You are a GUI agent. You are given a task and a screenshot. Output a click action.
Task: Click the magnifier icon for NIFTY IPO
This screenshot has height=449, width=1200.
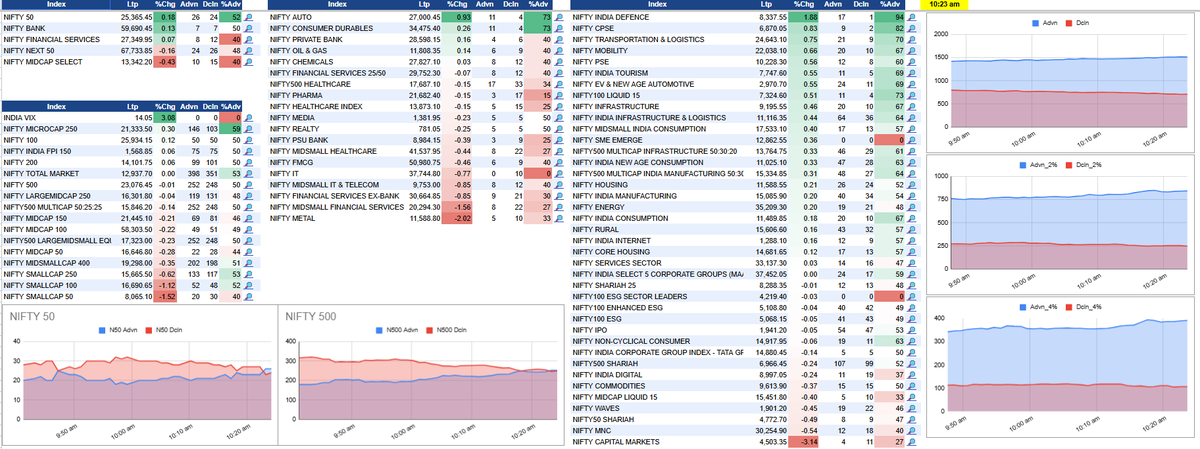913,329
